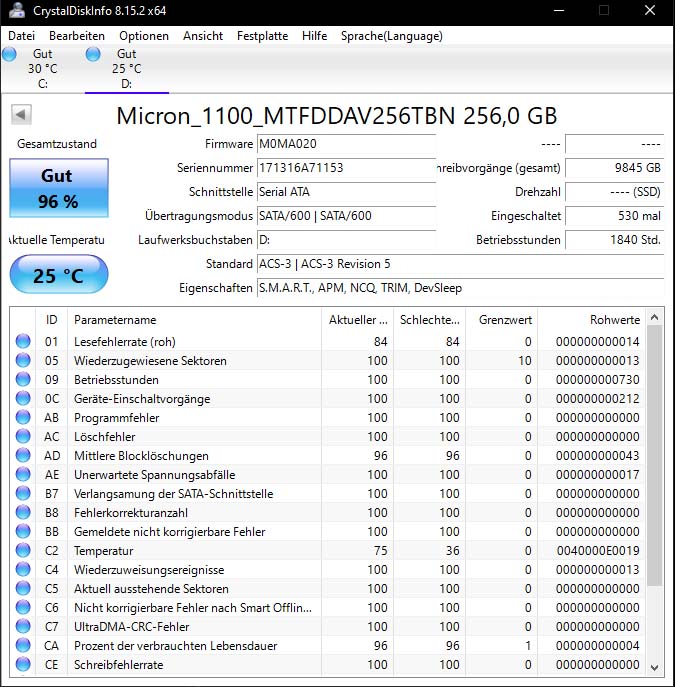675x687 pixels.
Task: Click the Drehzahl value ---- (SSD)
Action: (x=615, y=192)
